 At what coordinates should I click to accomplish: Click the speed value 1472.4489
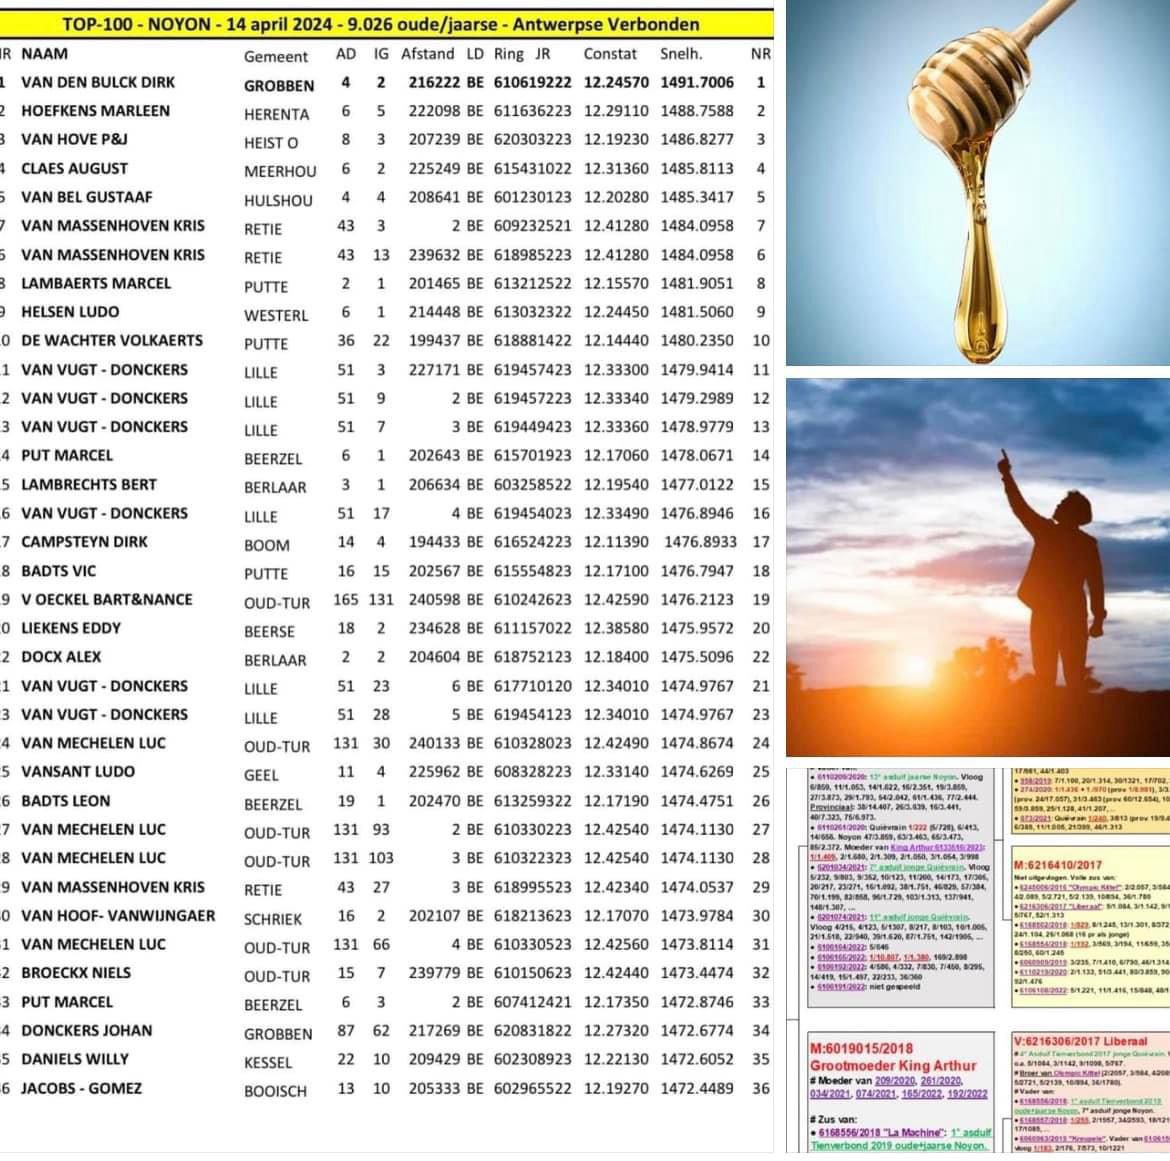(x=697, y=1088)
